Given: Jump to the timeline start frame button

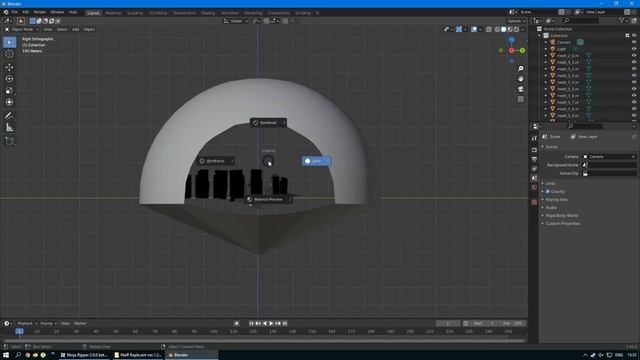Looking at the screenshot, I should click(x=251, y=323).
